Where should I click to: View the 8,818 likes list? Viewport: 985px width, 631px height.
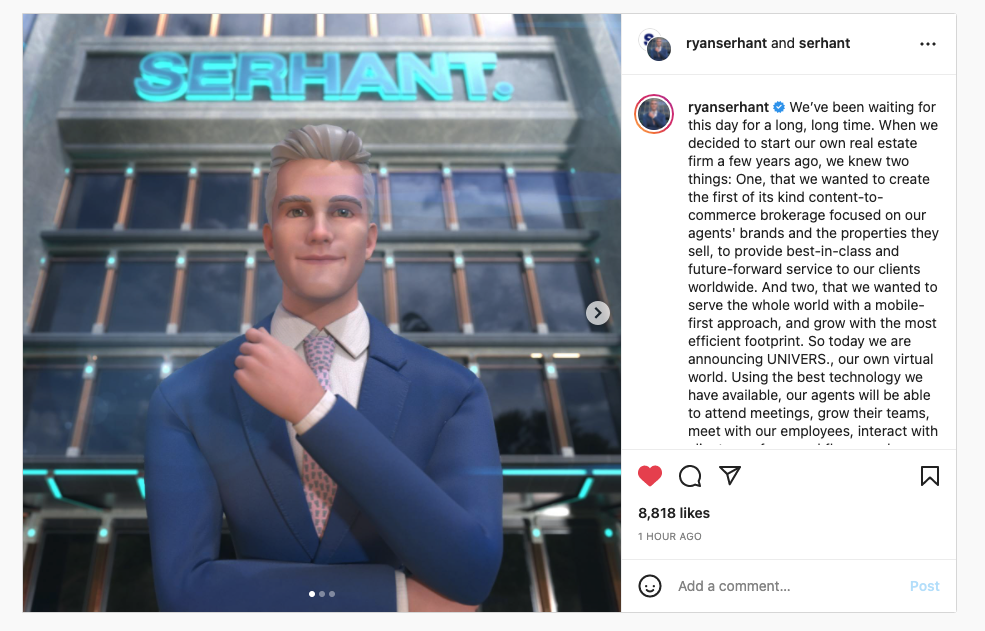[x=674, y=513]
